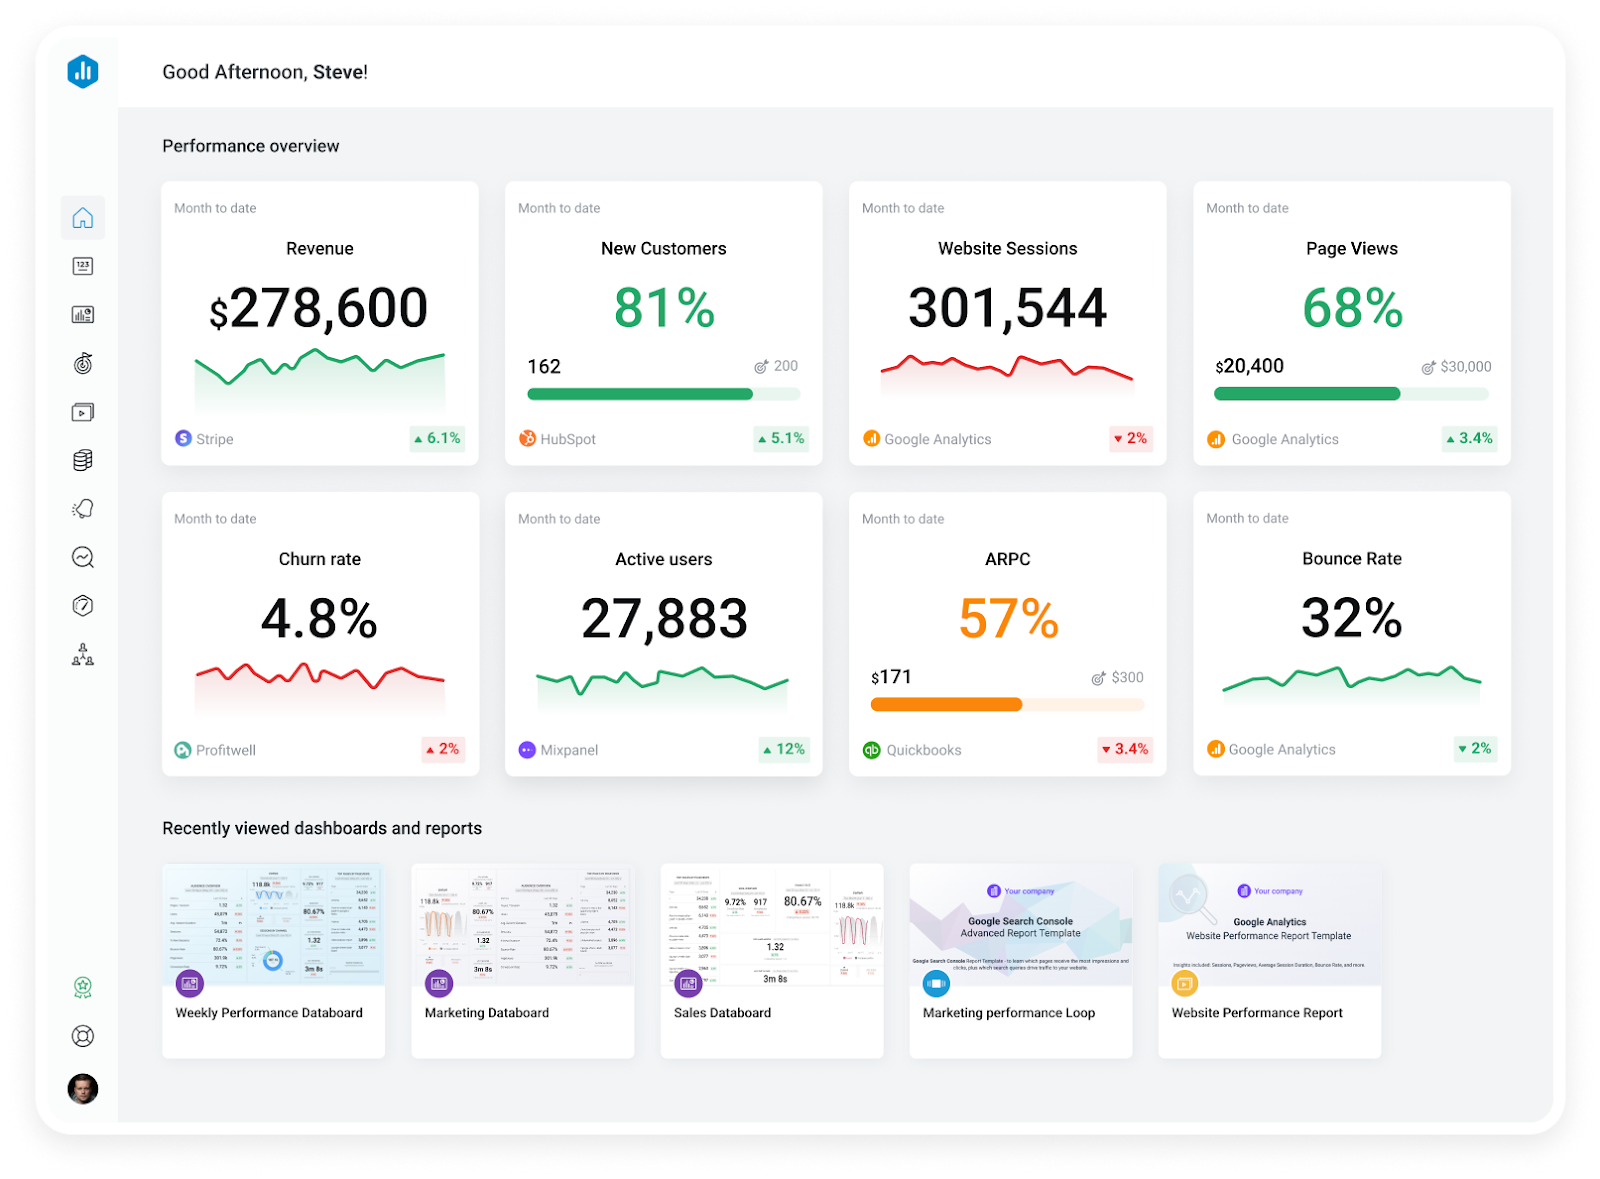
Task: Click Steve's profile avatar
Action: tap(83, 1089)
